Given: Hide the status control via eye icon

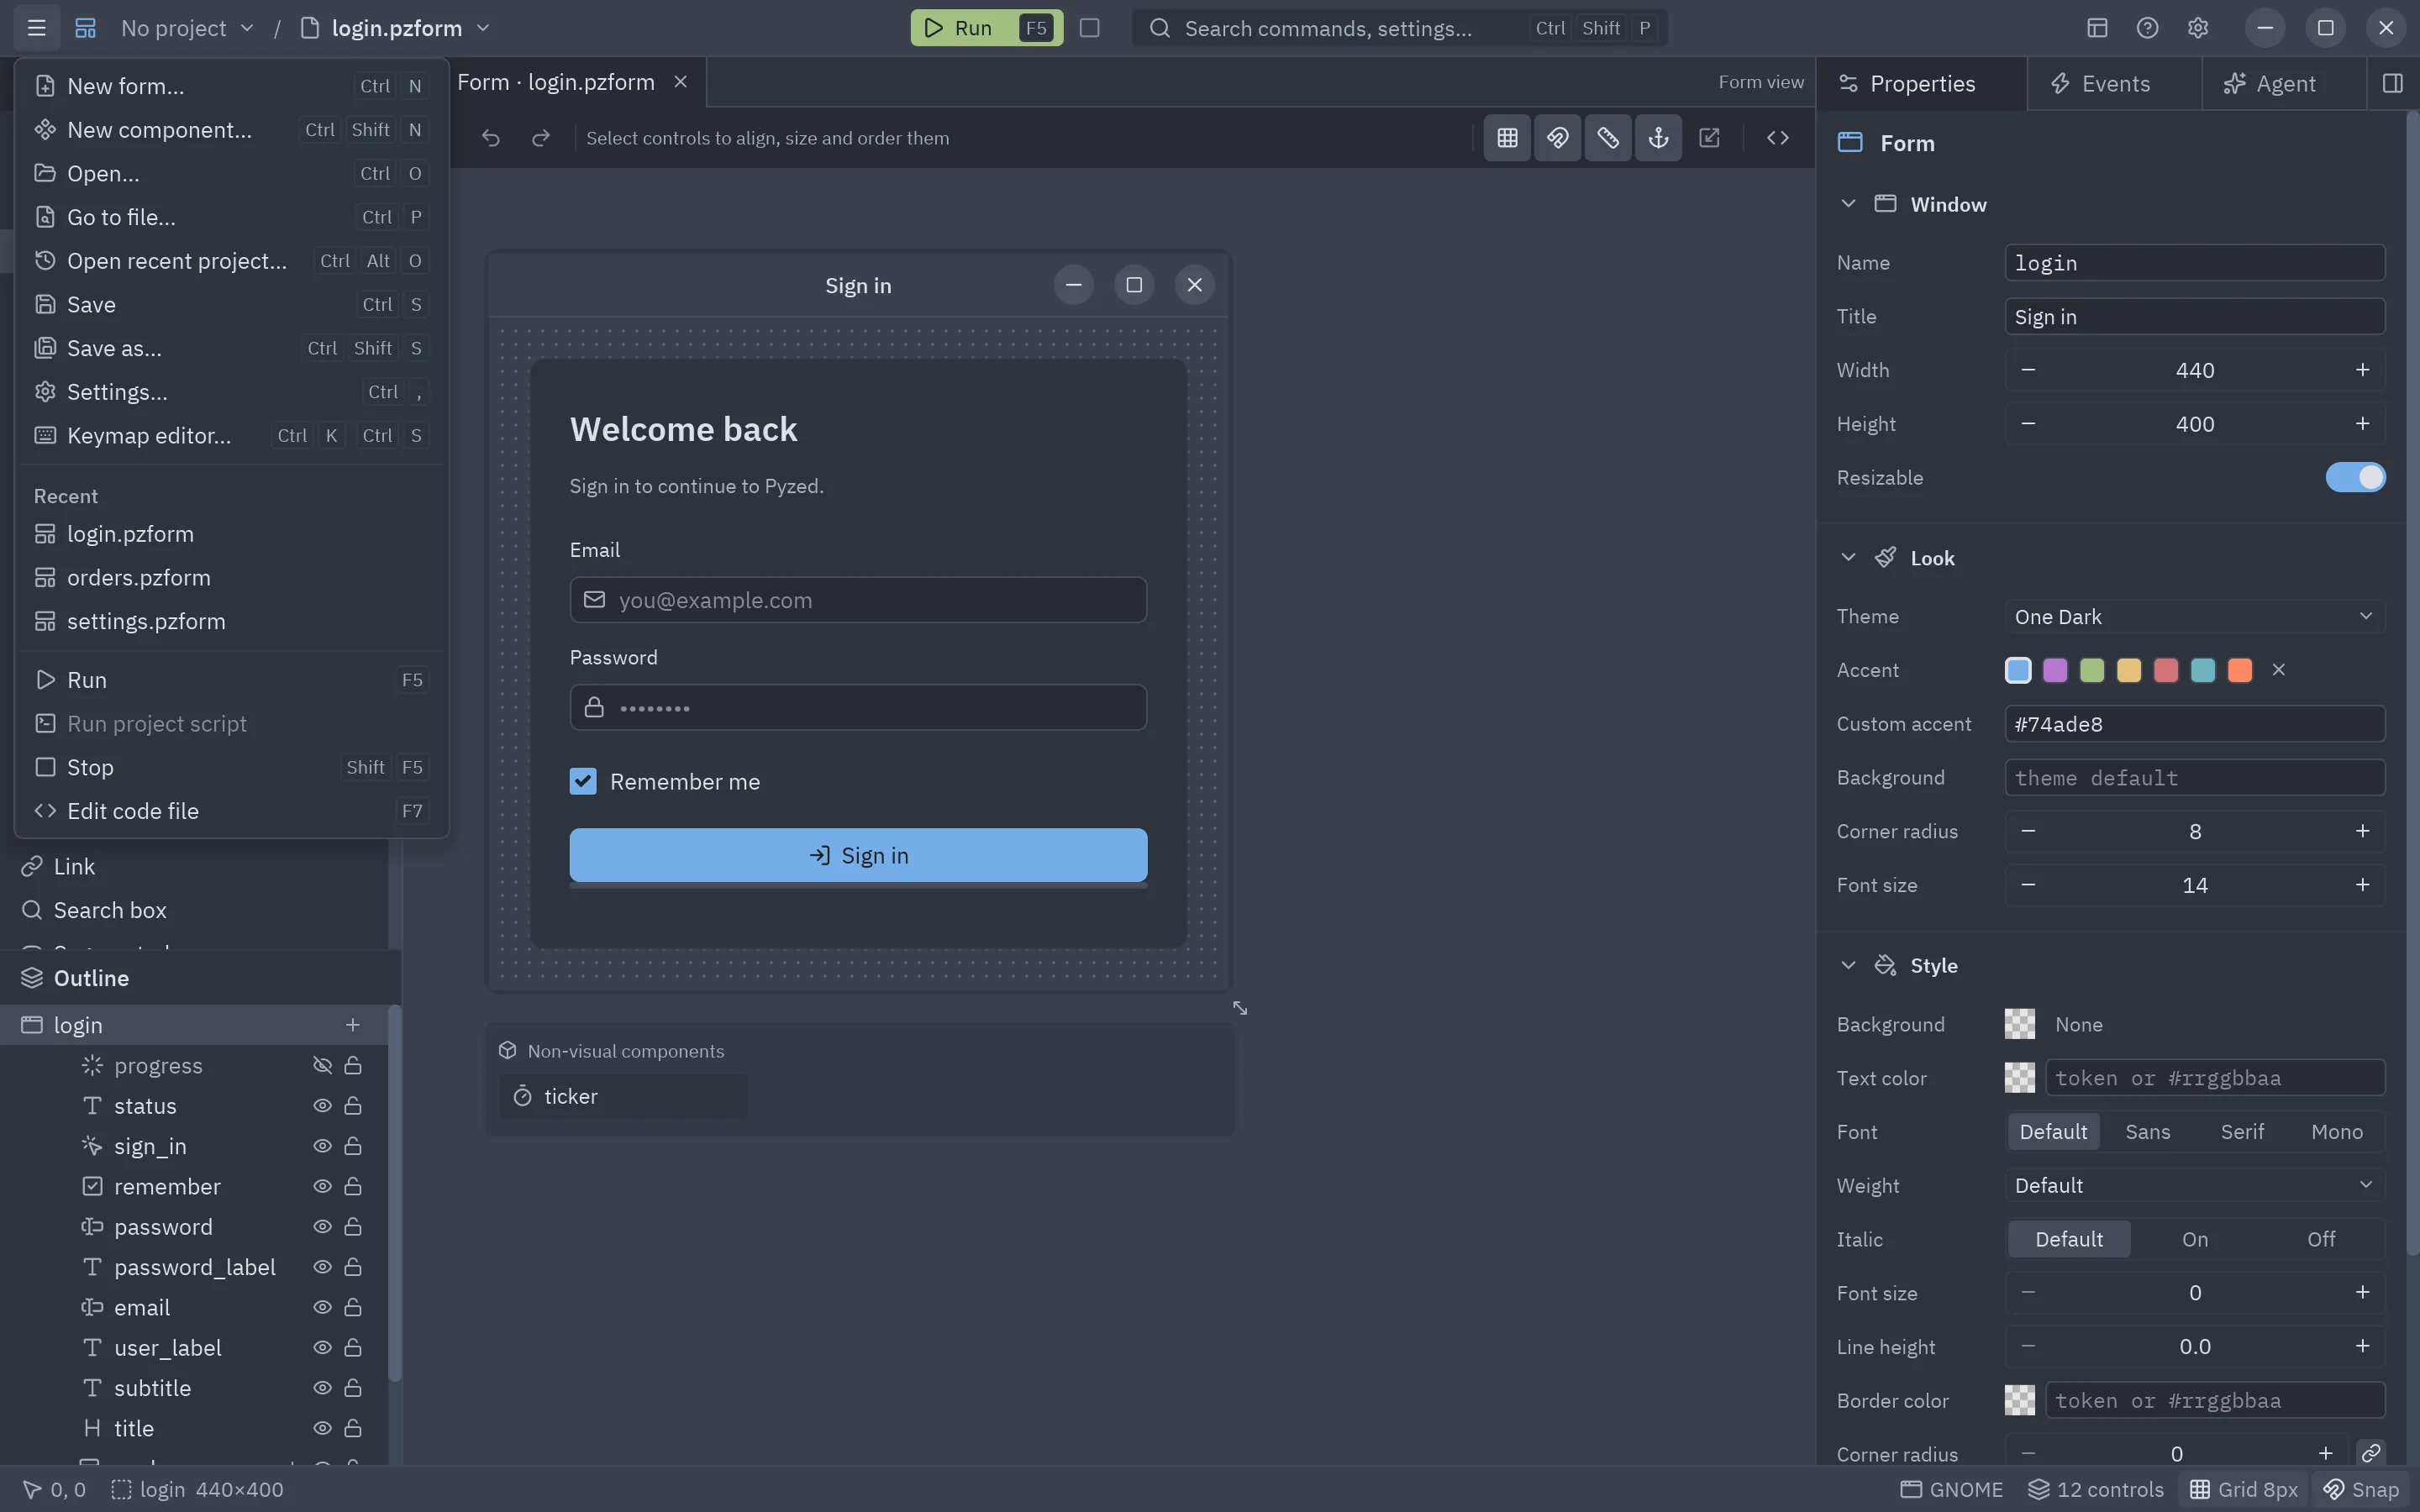Looking at the screenshot, I should (322, 1106).
